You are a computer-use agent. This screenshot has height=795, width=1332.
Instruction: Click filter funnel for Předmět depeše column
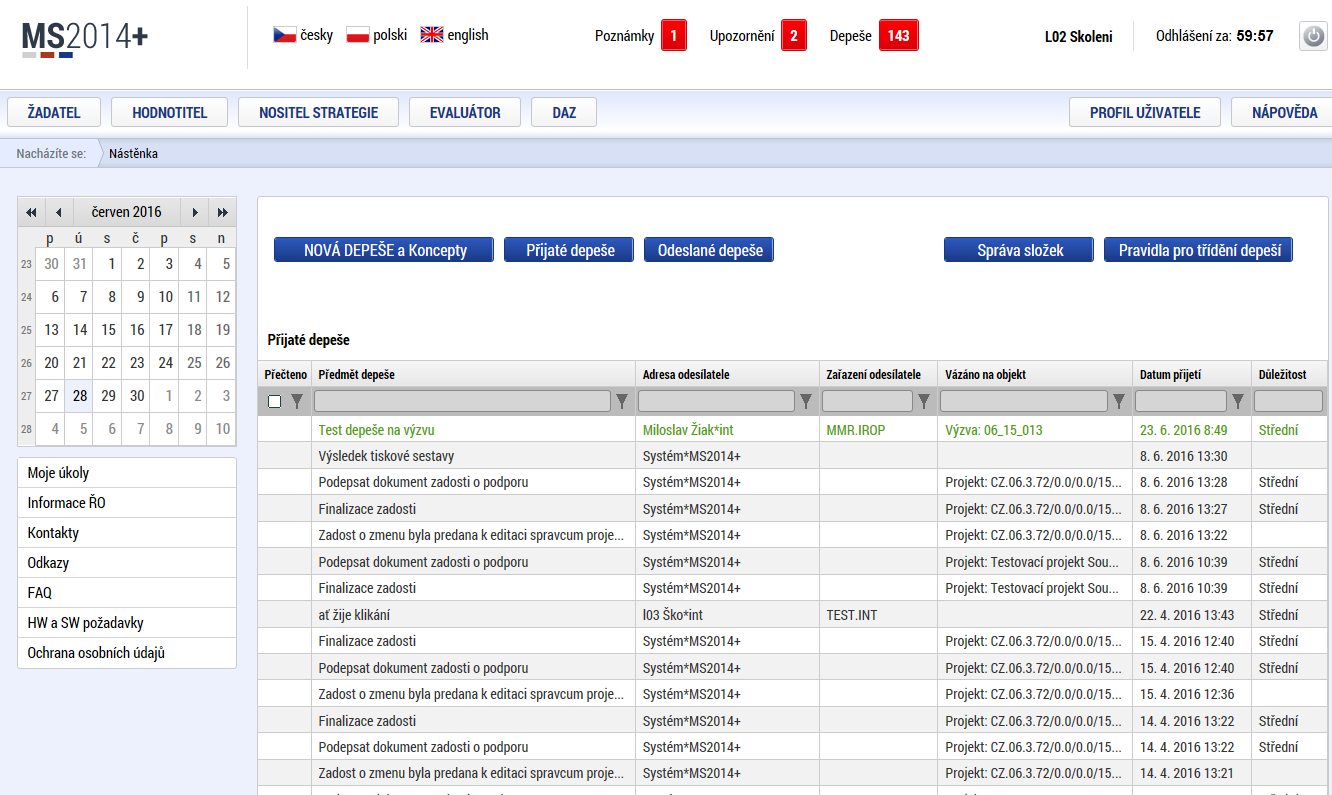622,402
